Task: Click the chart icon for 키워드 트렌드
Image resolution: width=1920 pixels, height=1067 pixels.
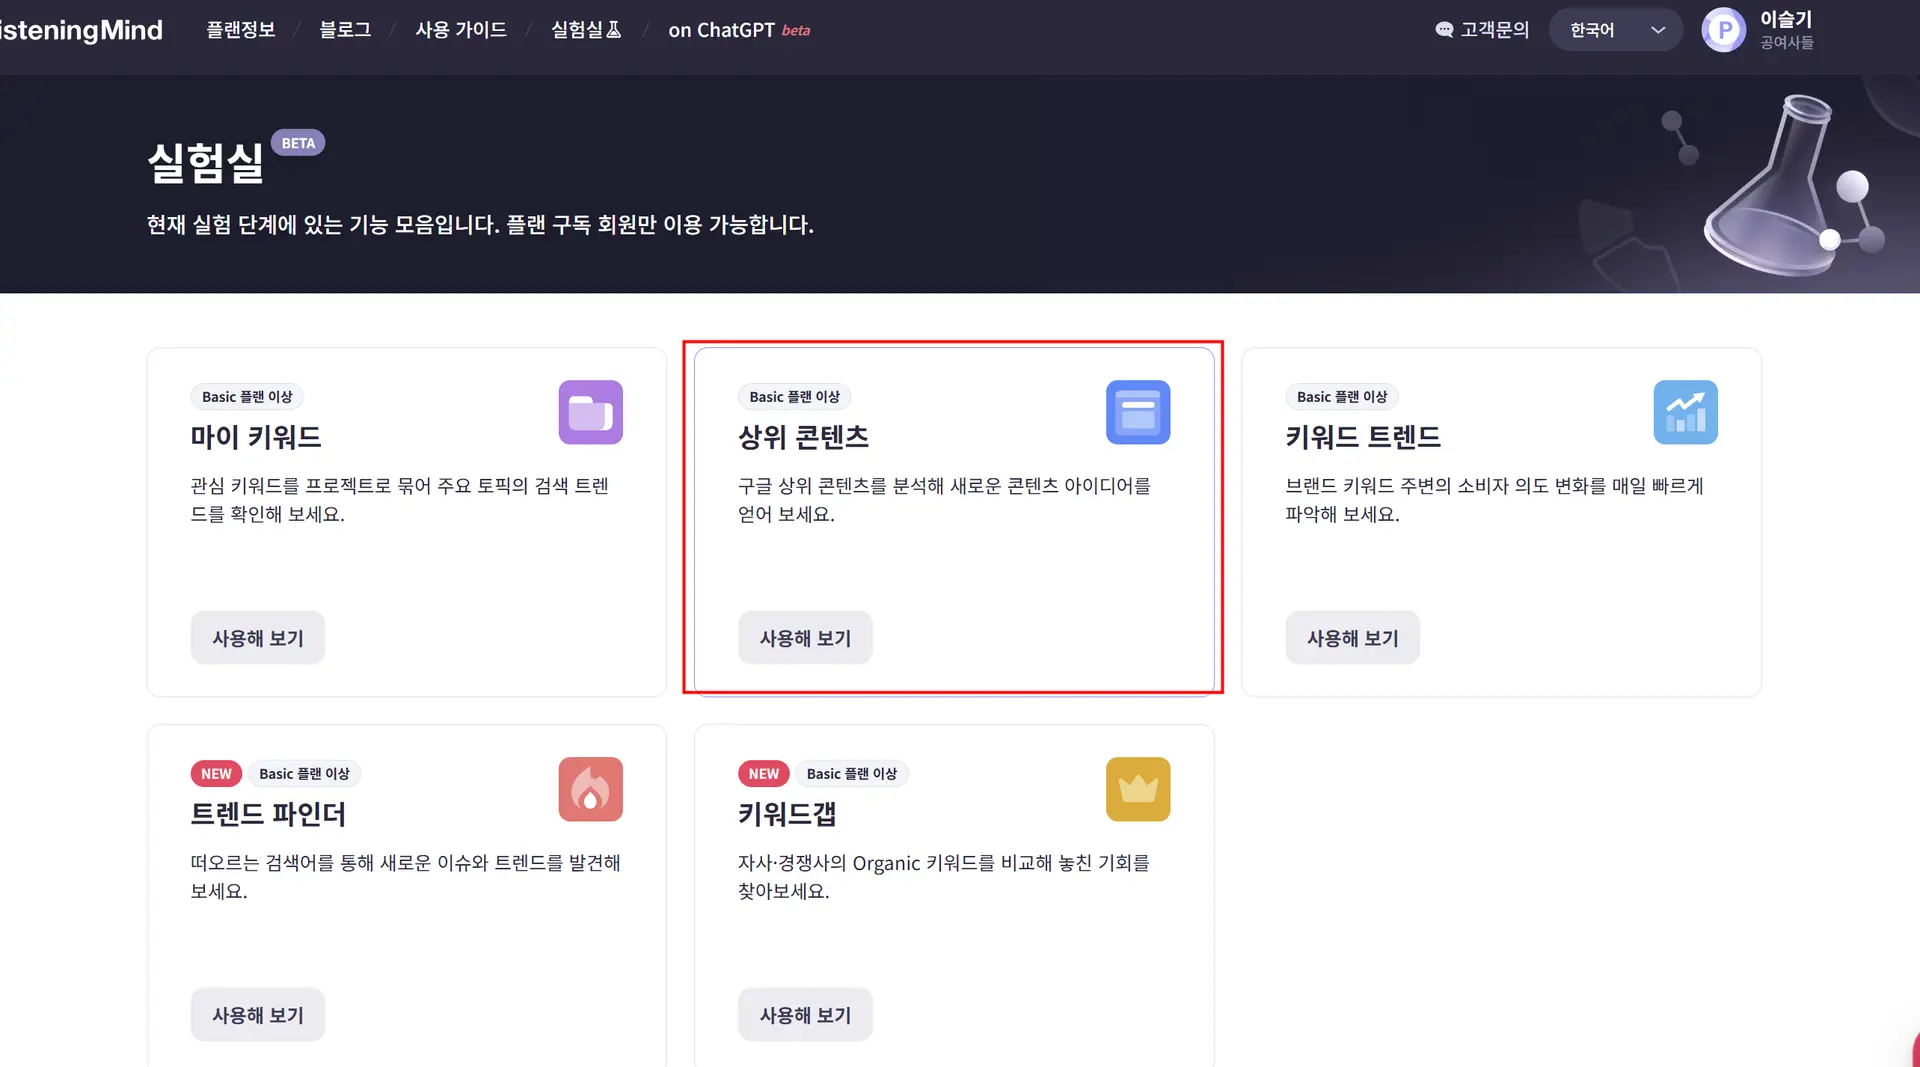Action: point(1685,412)
